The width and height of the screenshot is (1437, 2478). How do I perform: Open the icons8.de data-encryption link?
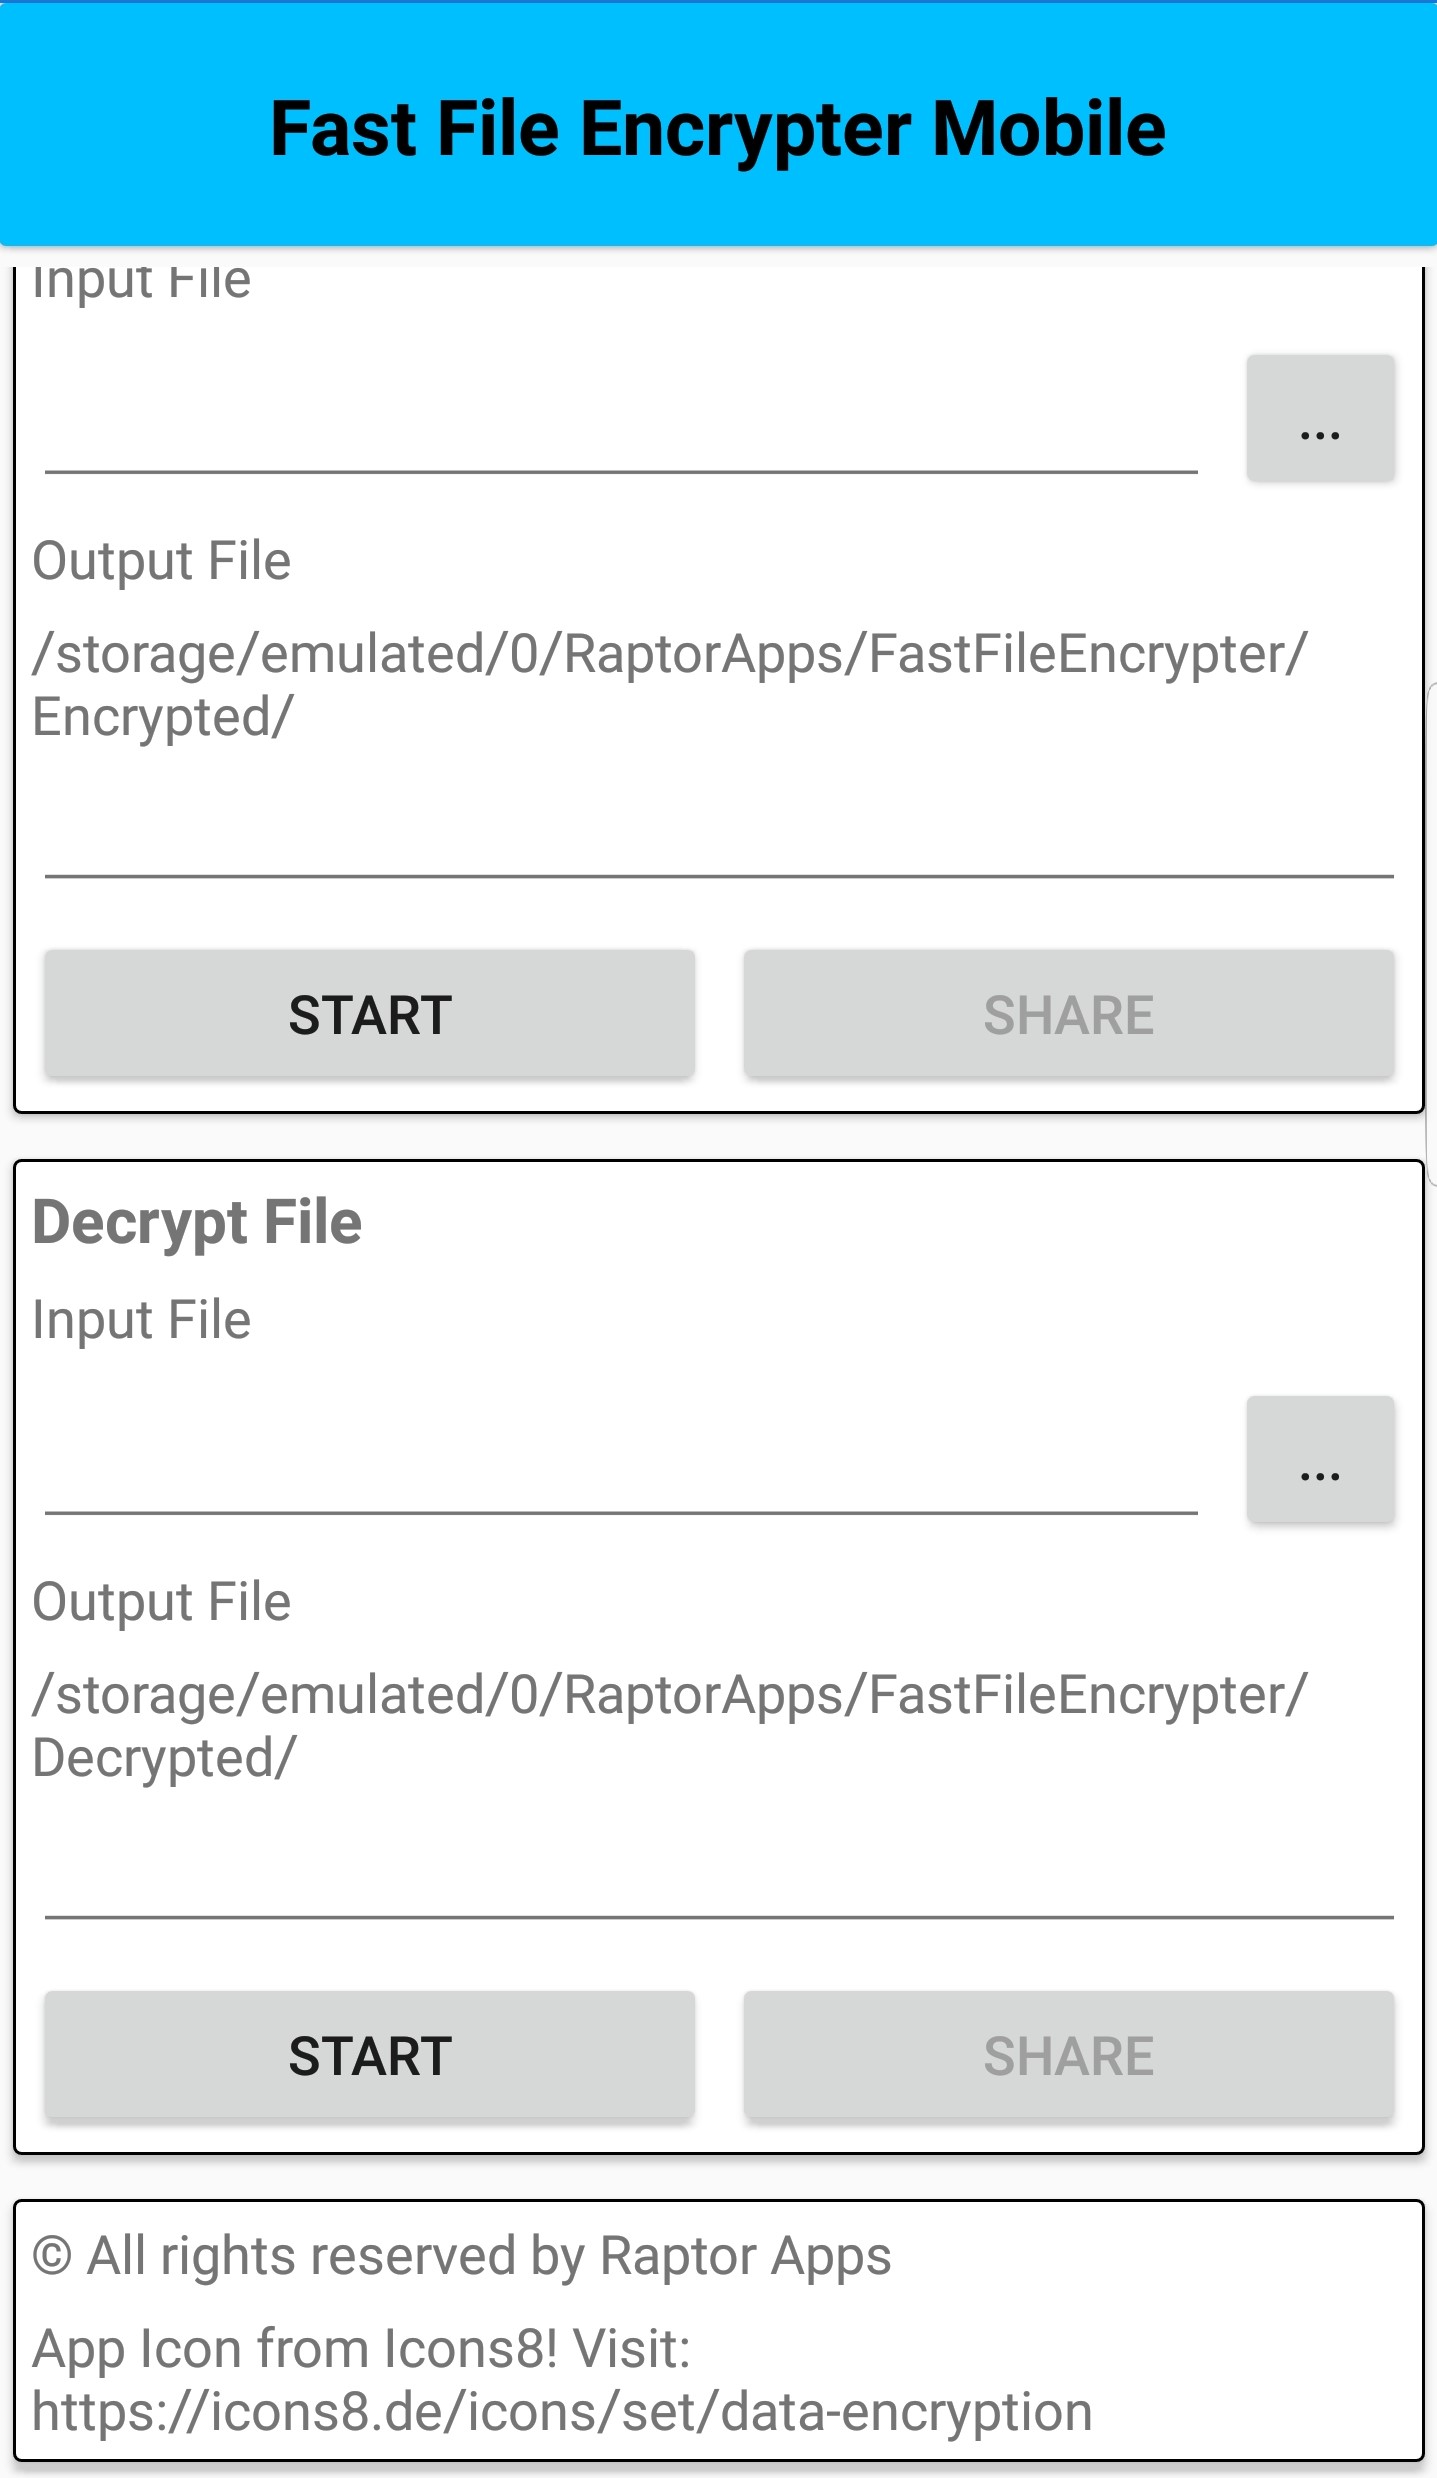[562, 2412]
